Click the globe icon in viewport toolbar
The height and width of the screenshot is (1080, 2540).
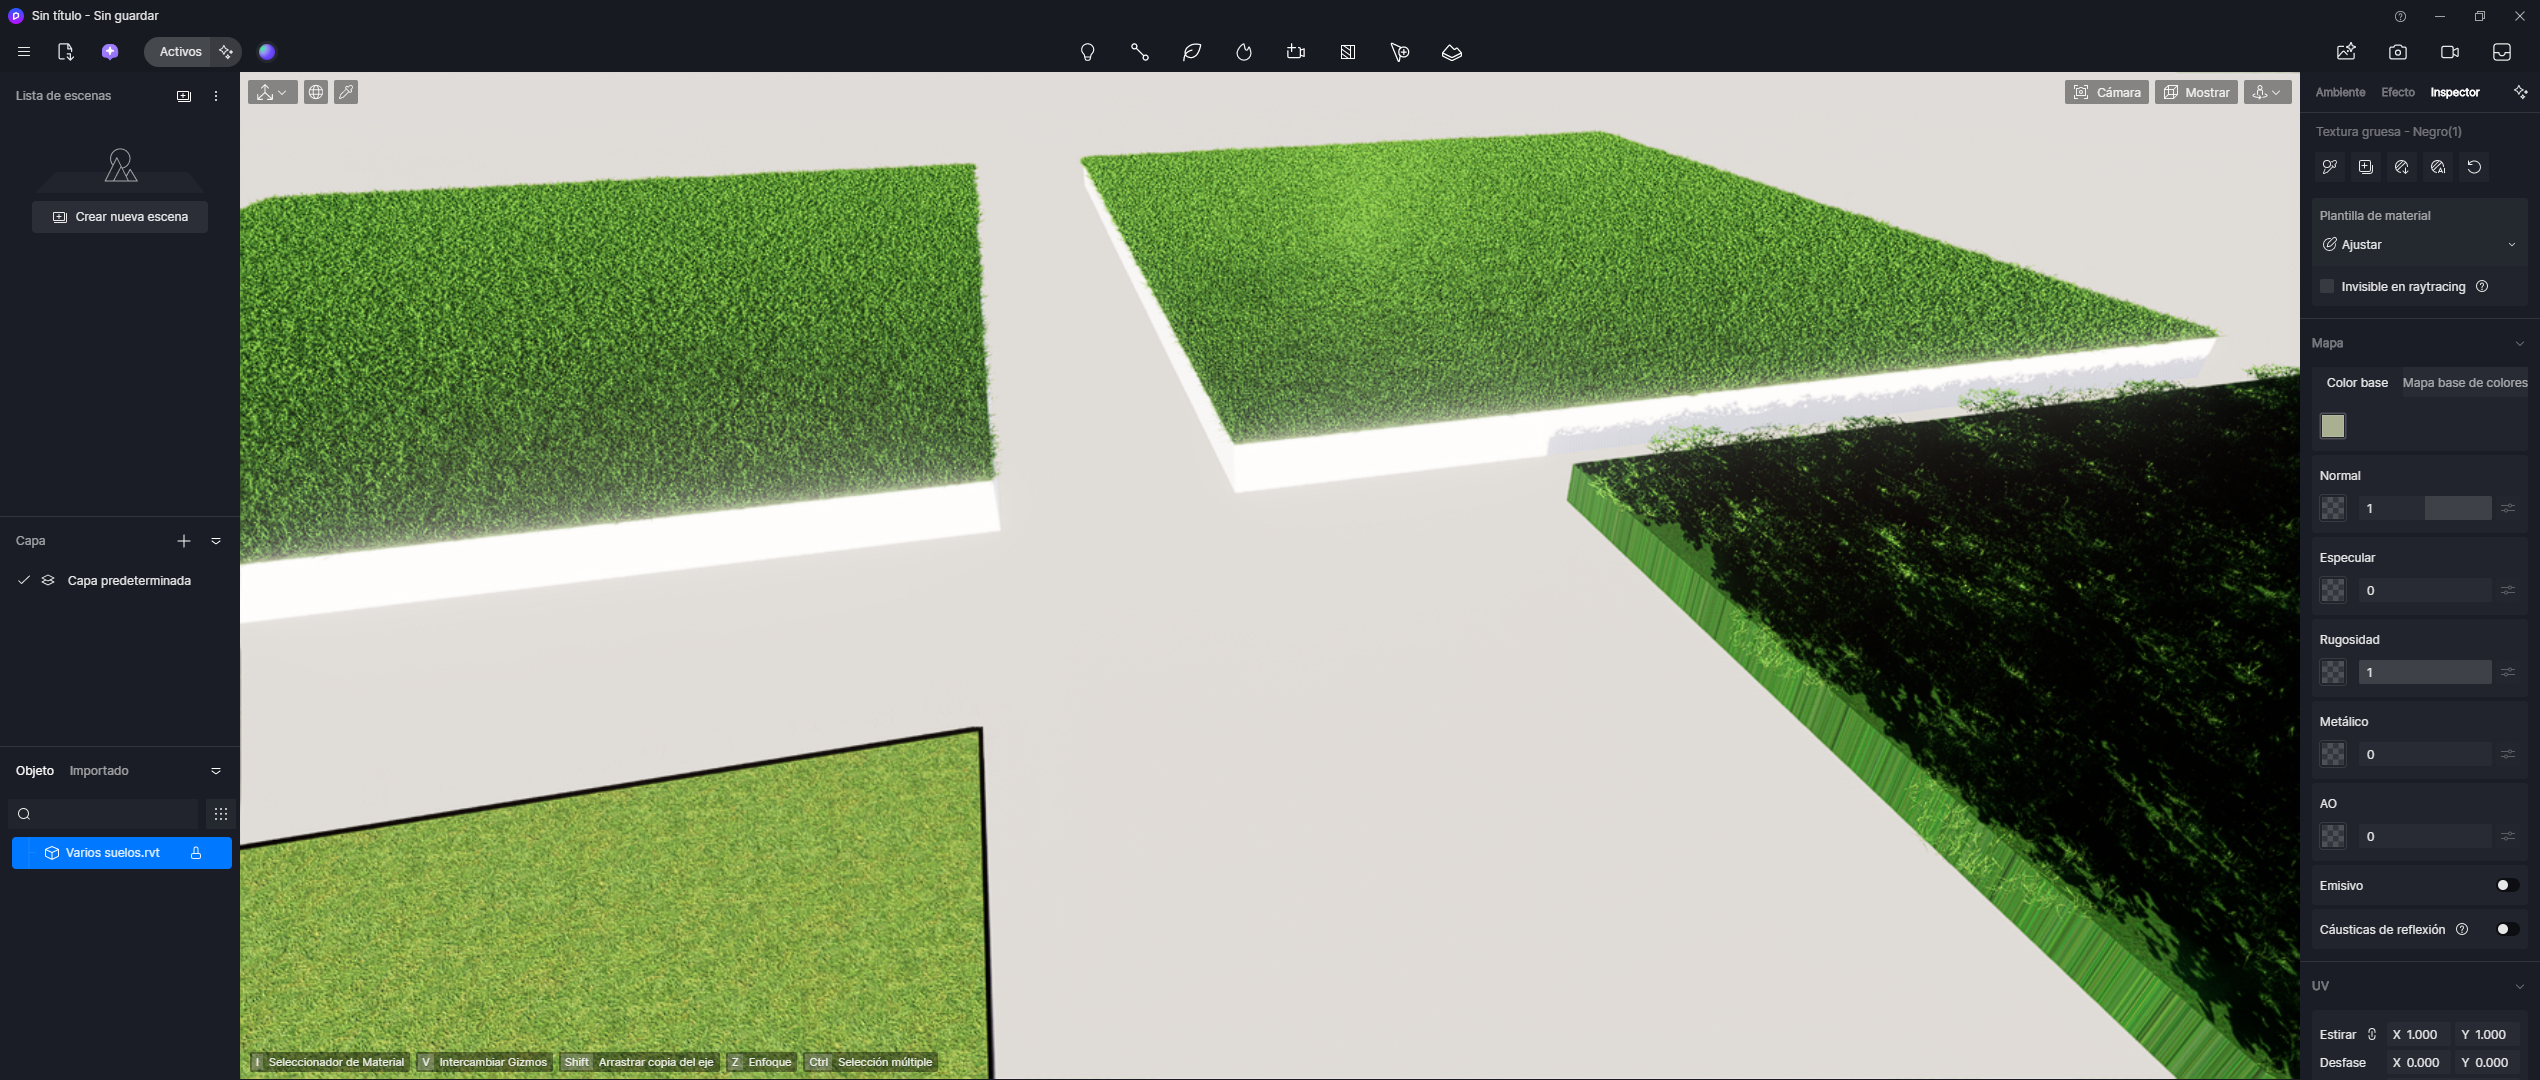click(x=316, y=92)
